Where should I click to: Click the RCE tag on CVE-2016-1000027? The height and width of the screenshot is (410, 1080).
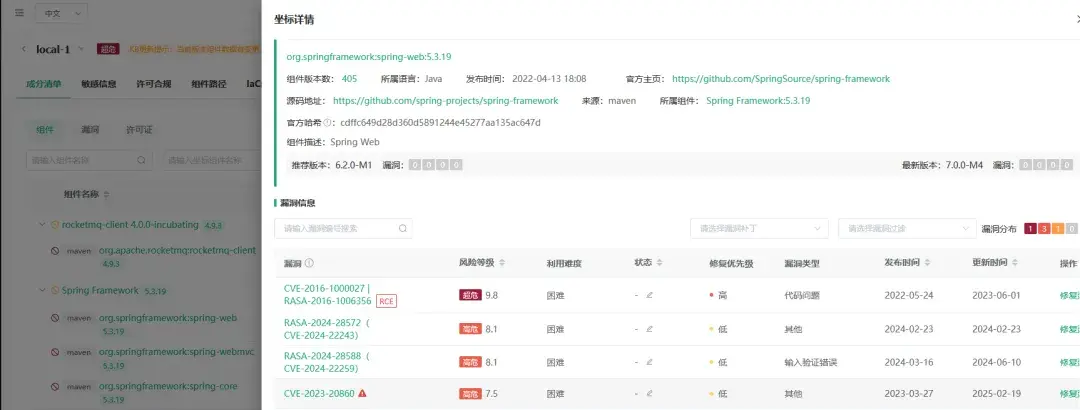[386, 301]
